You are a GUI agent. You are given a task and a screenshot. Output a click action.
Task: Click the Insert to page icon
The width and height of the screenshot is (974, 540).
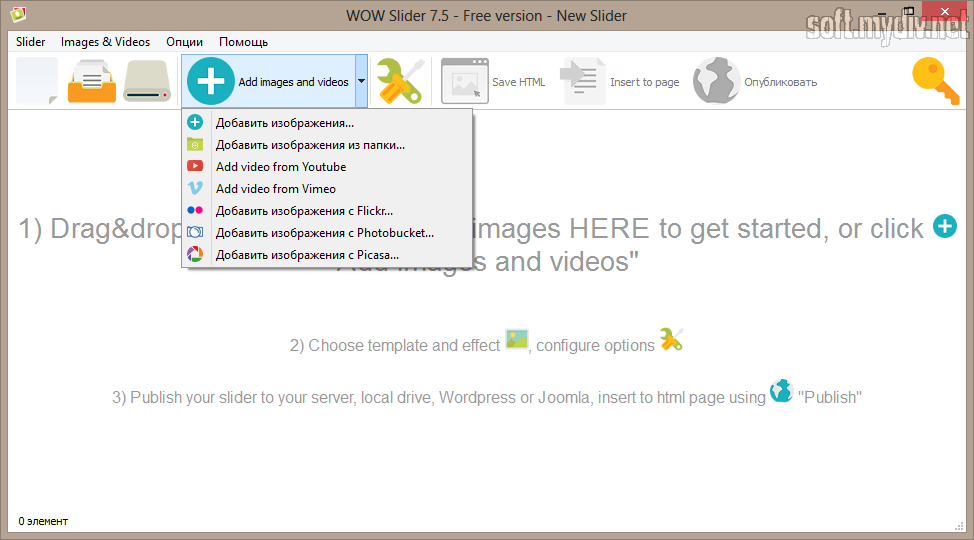[583, 81]
